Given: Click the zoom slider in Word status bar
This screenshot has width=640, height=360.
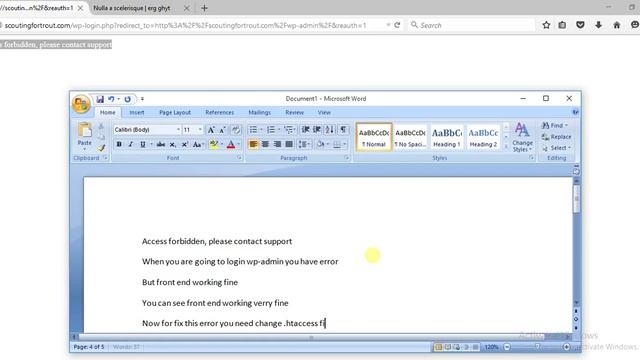Looking at the screenshot, I should (x=537, y=347).
